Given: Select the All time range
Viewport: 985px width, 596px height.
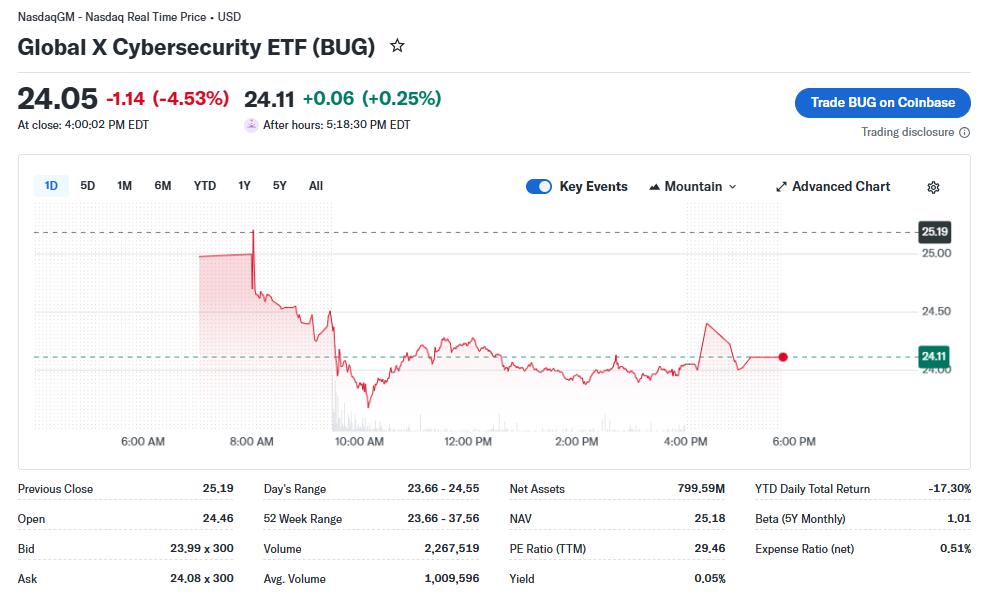Looking at the screenshot, I should [316, 186].
